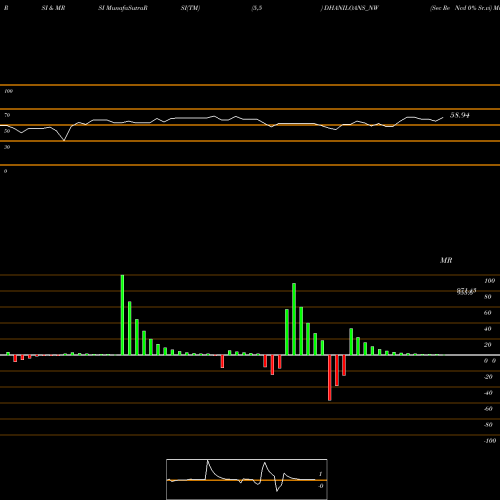Click the DHANILOANS_NW symbol title
500x500 pixels.
click(351, 8)
